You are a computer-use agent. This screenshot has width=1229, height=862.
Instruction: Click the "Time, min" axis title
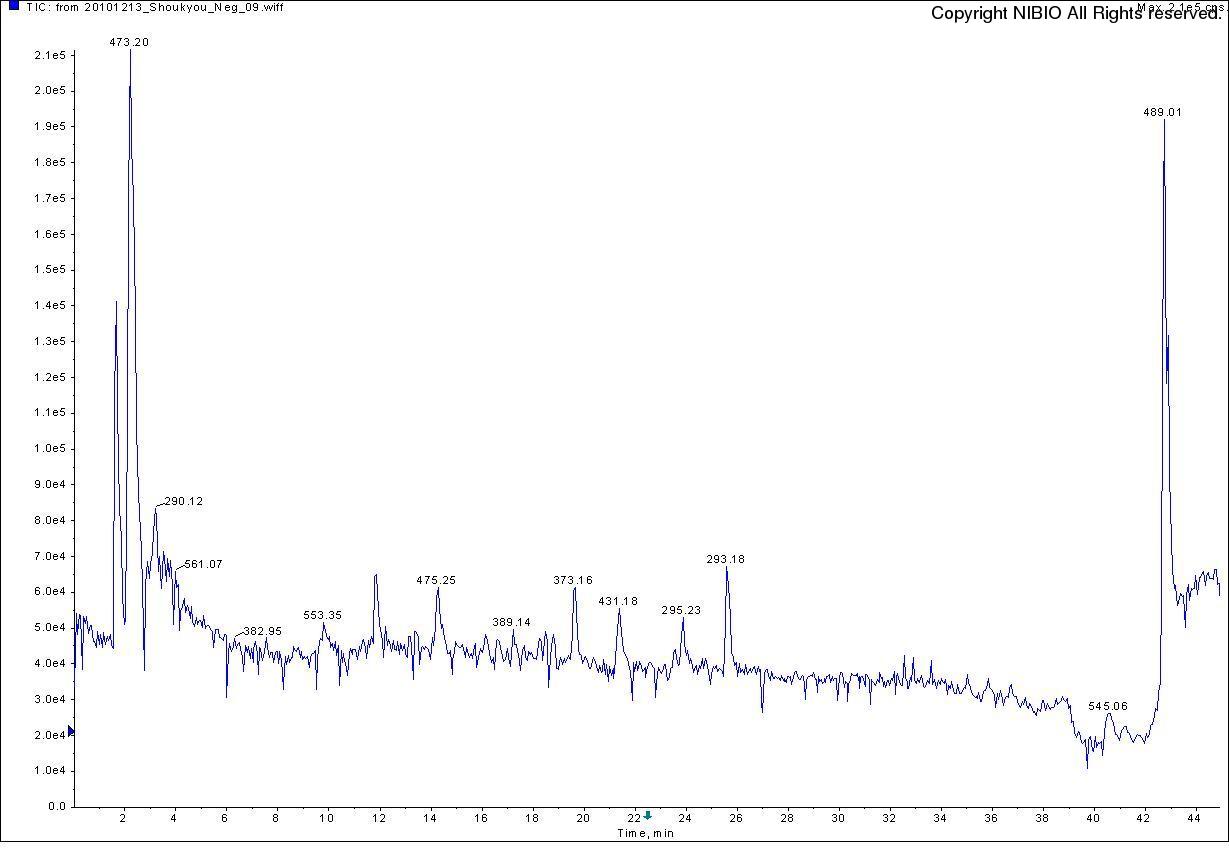(x=644, y=833)
